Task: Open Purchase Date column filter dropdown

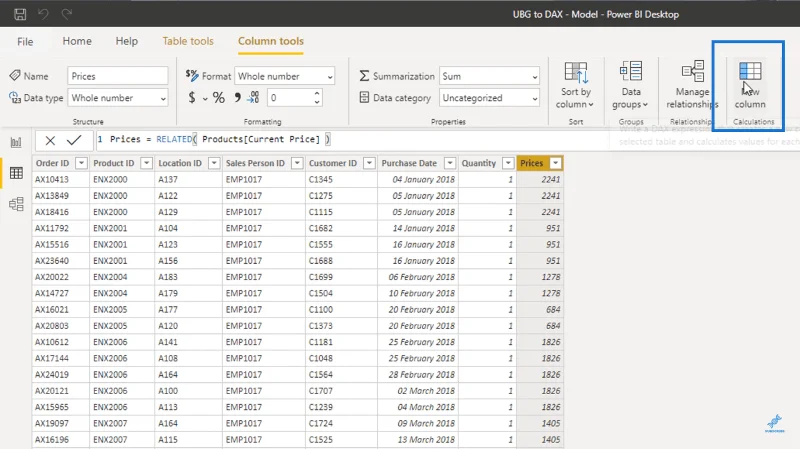Action: (450, 163)
